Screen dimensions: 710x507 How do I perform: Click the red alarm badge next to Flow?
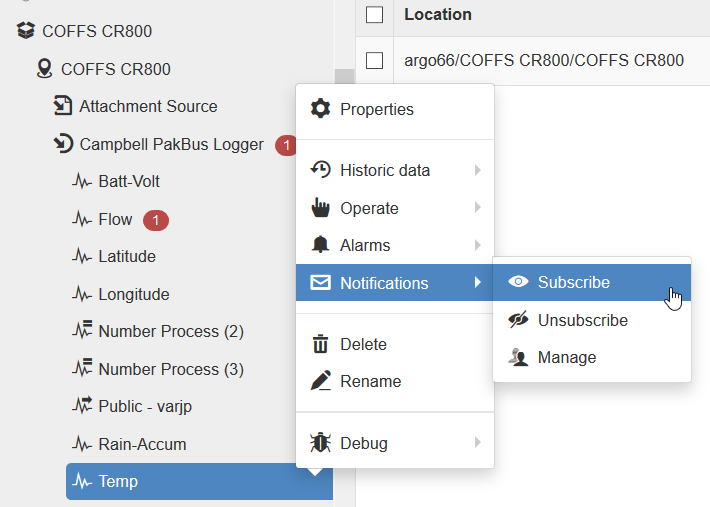pyautogui.click(x=156, y=220)
